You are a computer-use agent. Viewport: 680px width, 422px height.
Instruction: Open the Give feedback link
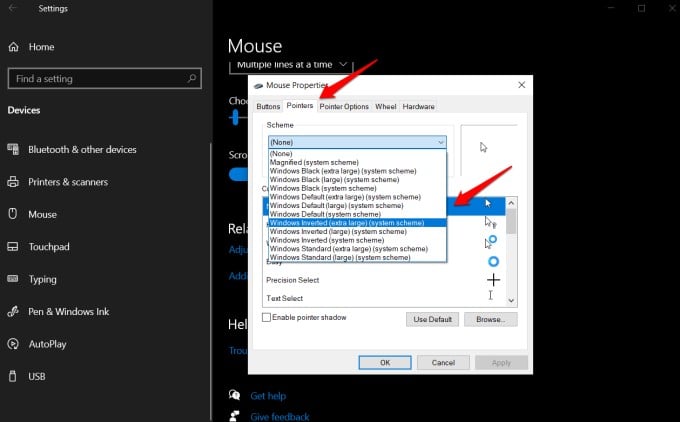click(x=280, y=417)
